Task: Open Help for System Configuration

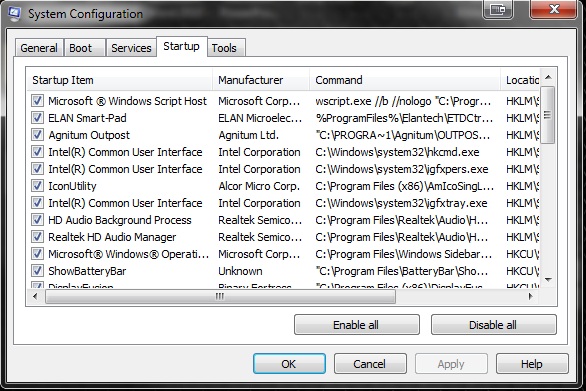Action: (x=532, y=364)
